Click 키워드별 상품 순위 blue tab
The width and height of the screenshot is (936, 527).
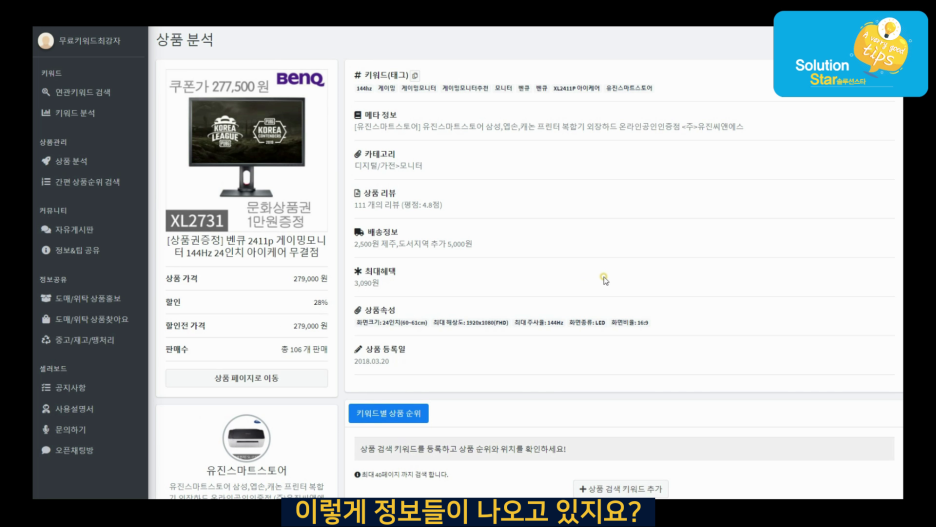tap(389, 413)
